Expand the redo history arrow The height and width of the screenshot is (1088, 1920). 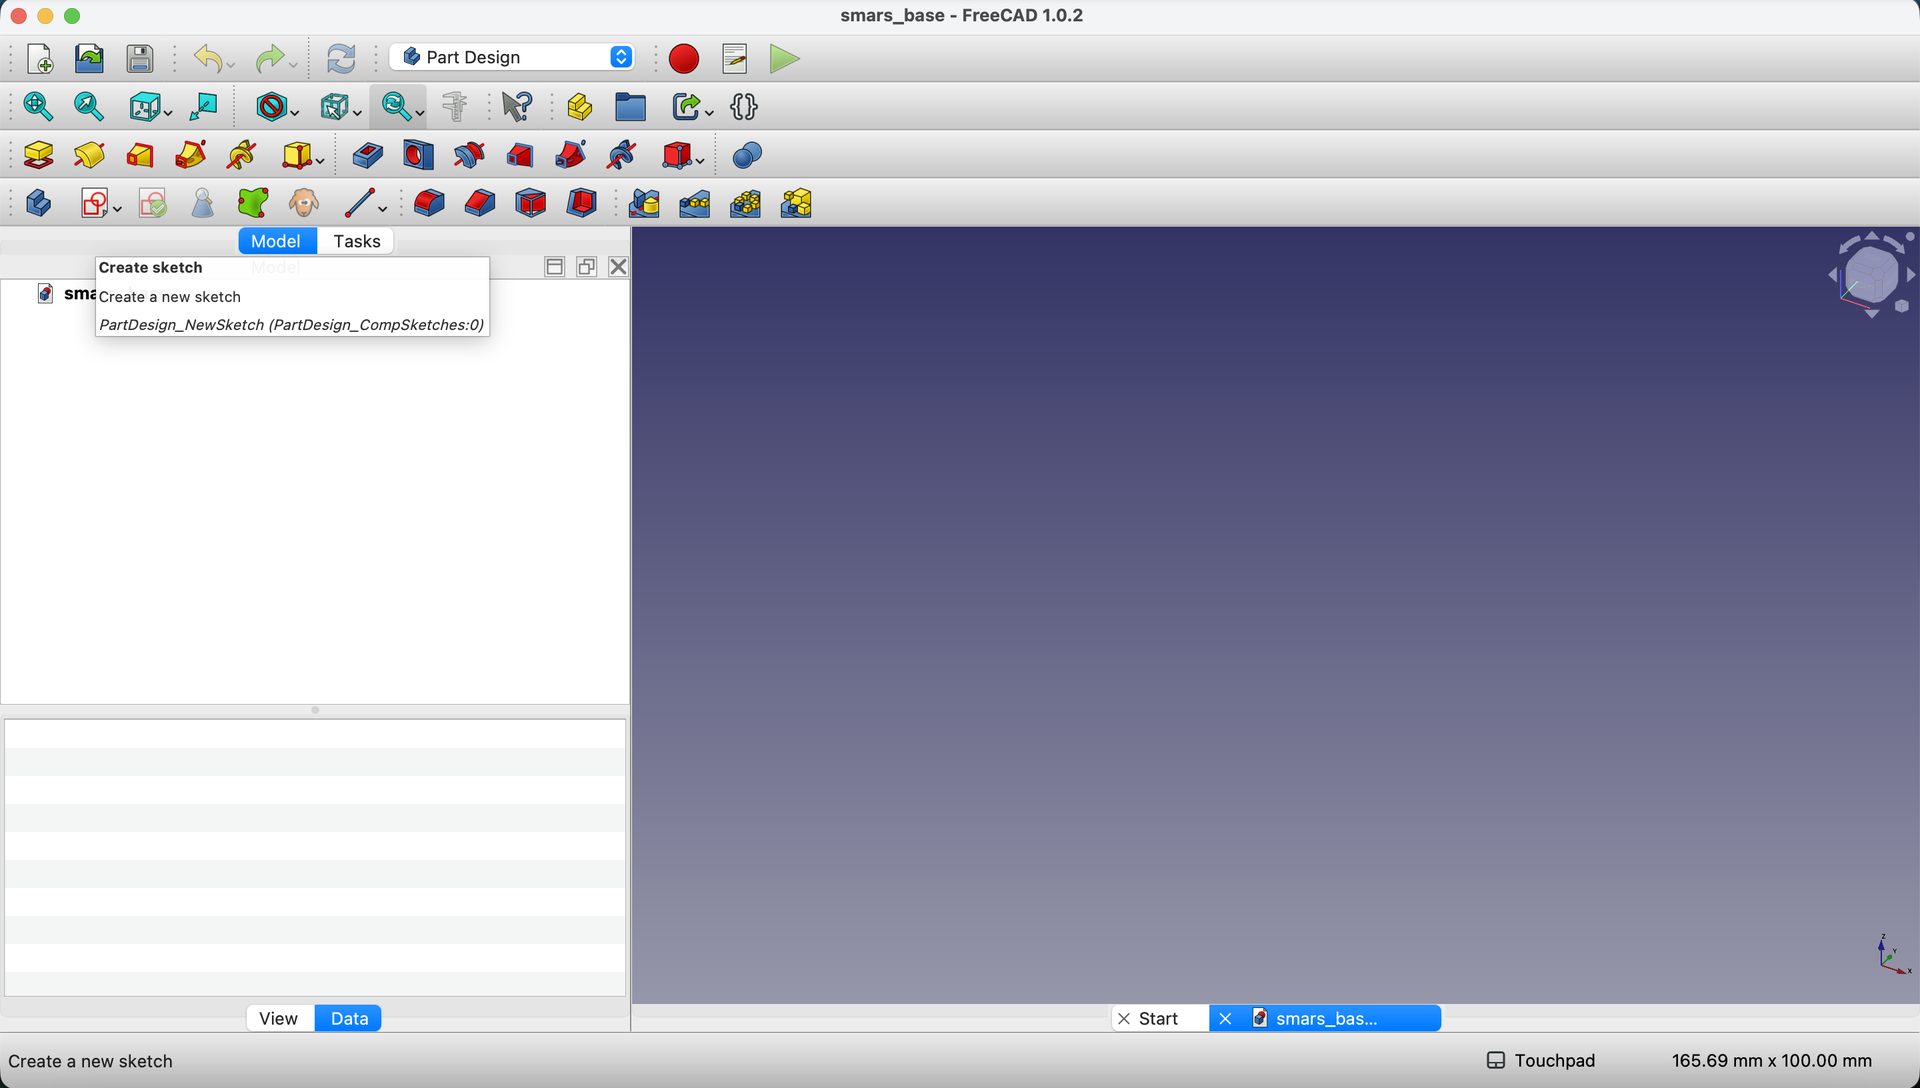tap(293, 65)
